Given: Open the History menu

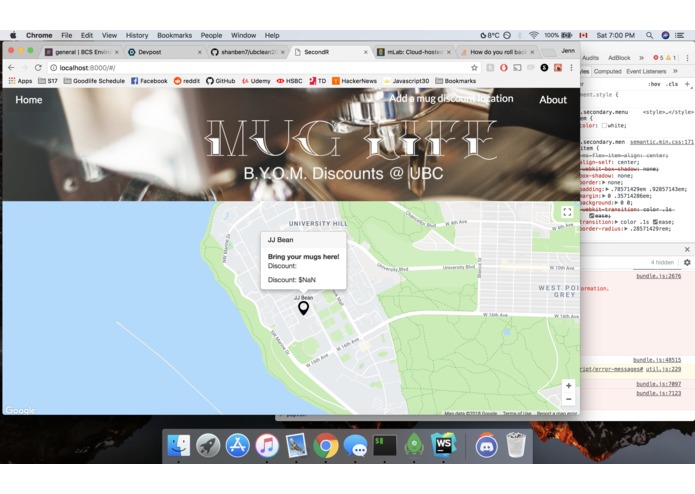Looking at the screenshot, I should 137,35.
